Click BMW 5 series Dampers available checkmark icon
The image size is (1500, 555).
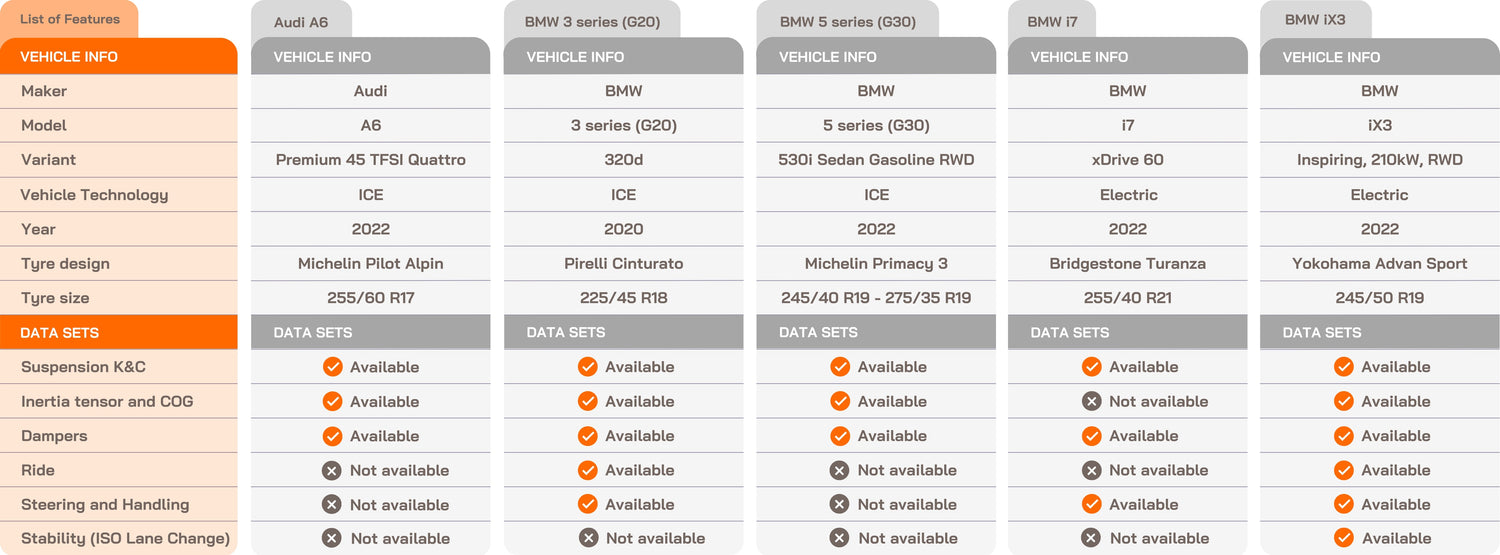[840, 436]
